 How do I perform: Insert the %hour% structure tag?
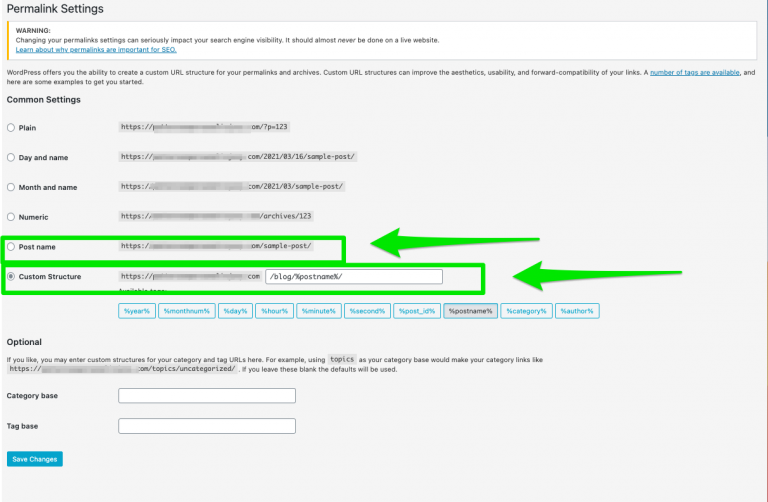(x=275, y=311)
